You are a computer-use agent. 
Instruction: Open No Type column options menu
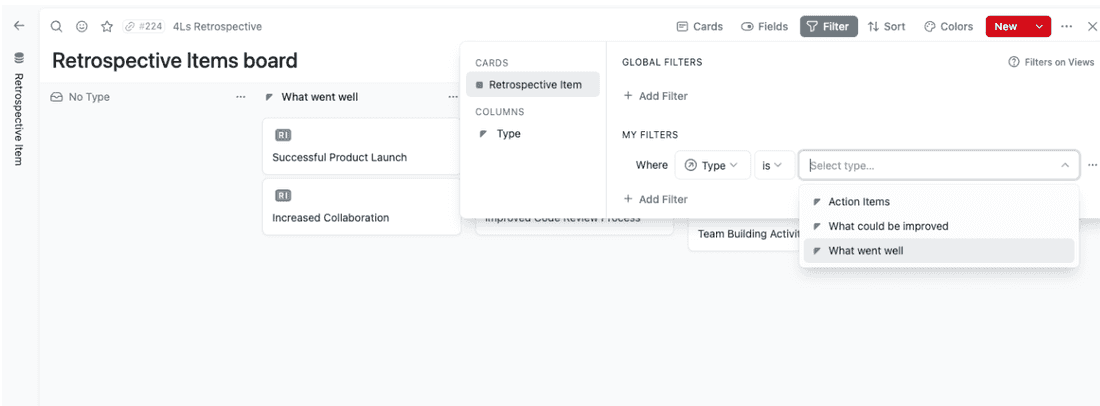tap(240, 97)
